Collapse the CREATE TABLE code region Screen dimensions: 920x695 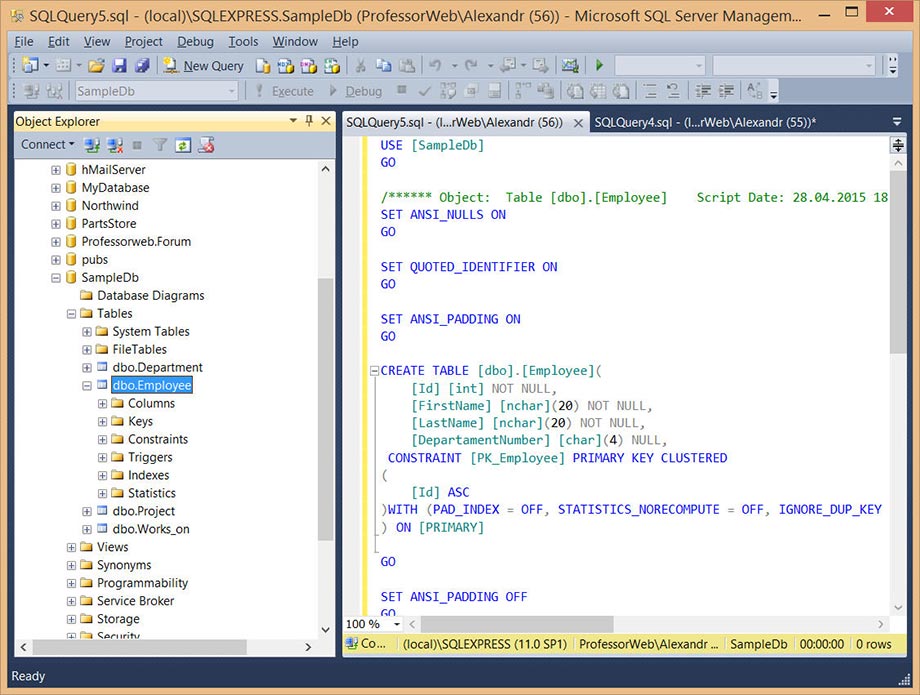click(x=374, y=371)
